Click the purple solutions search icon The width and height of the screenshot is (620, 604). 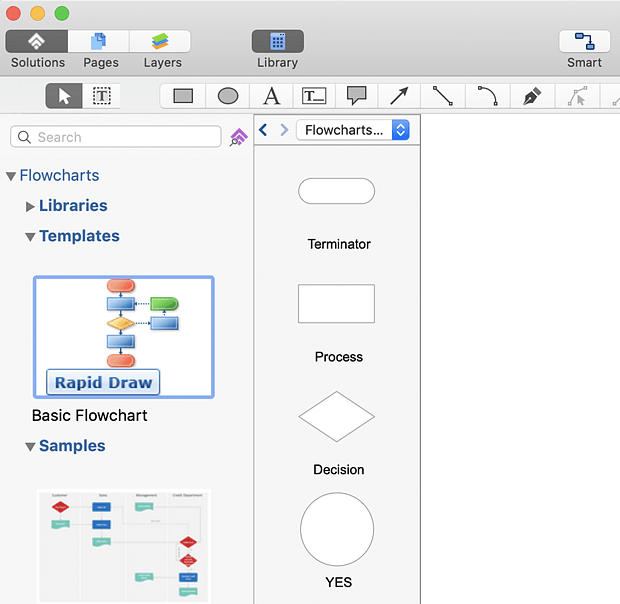(238, 137)
